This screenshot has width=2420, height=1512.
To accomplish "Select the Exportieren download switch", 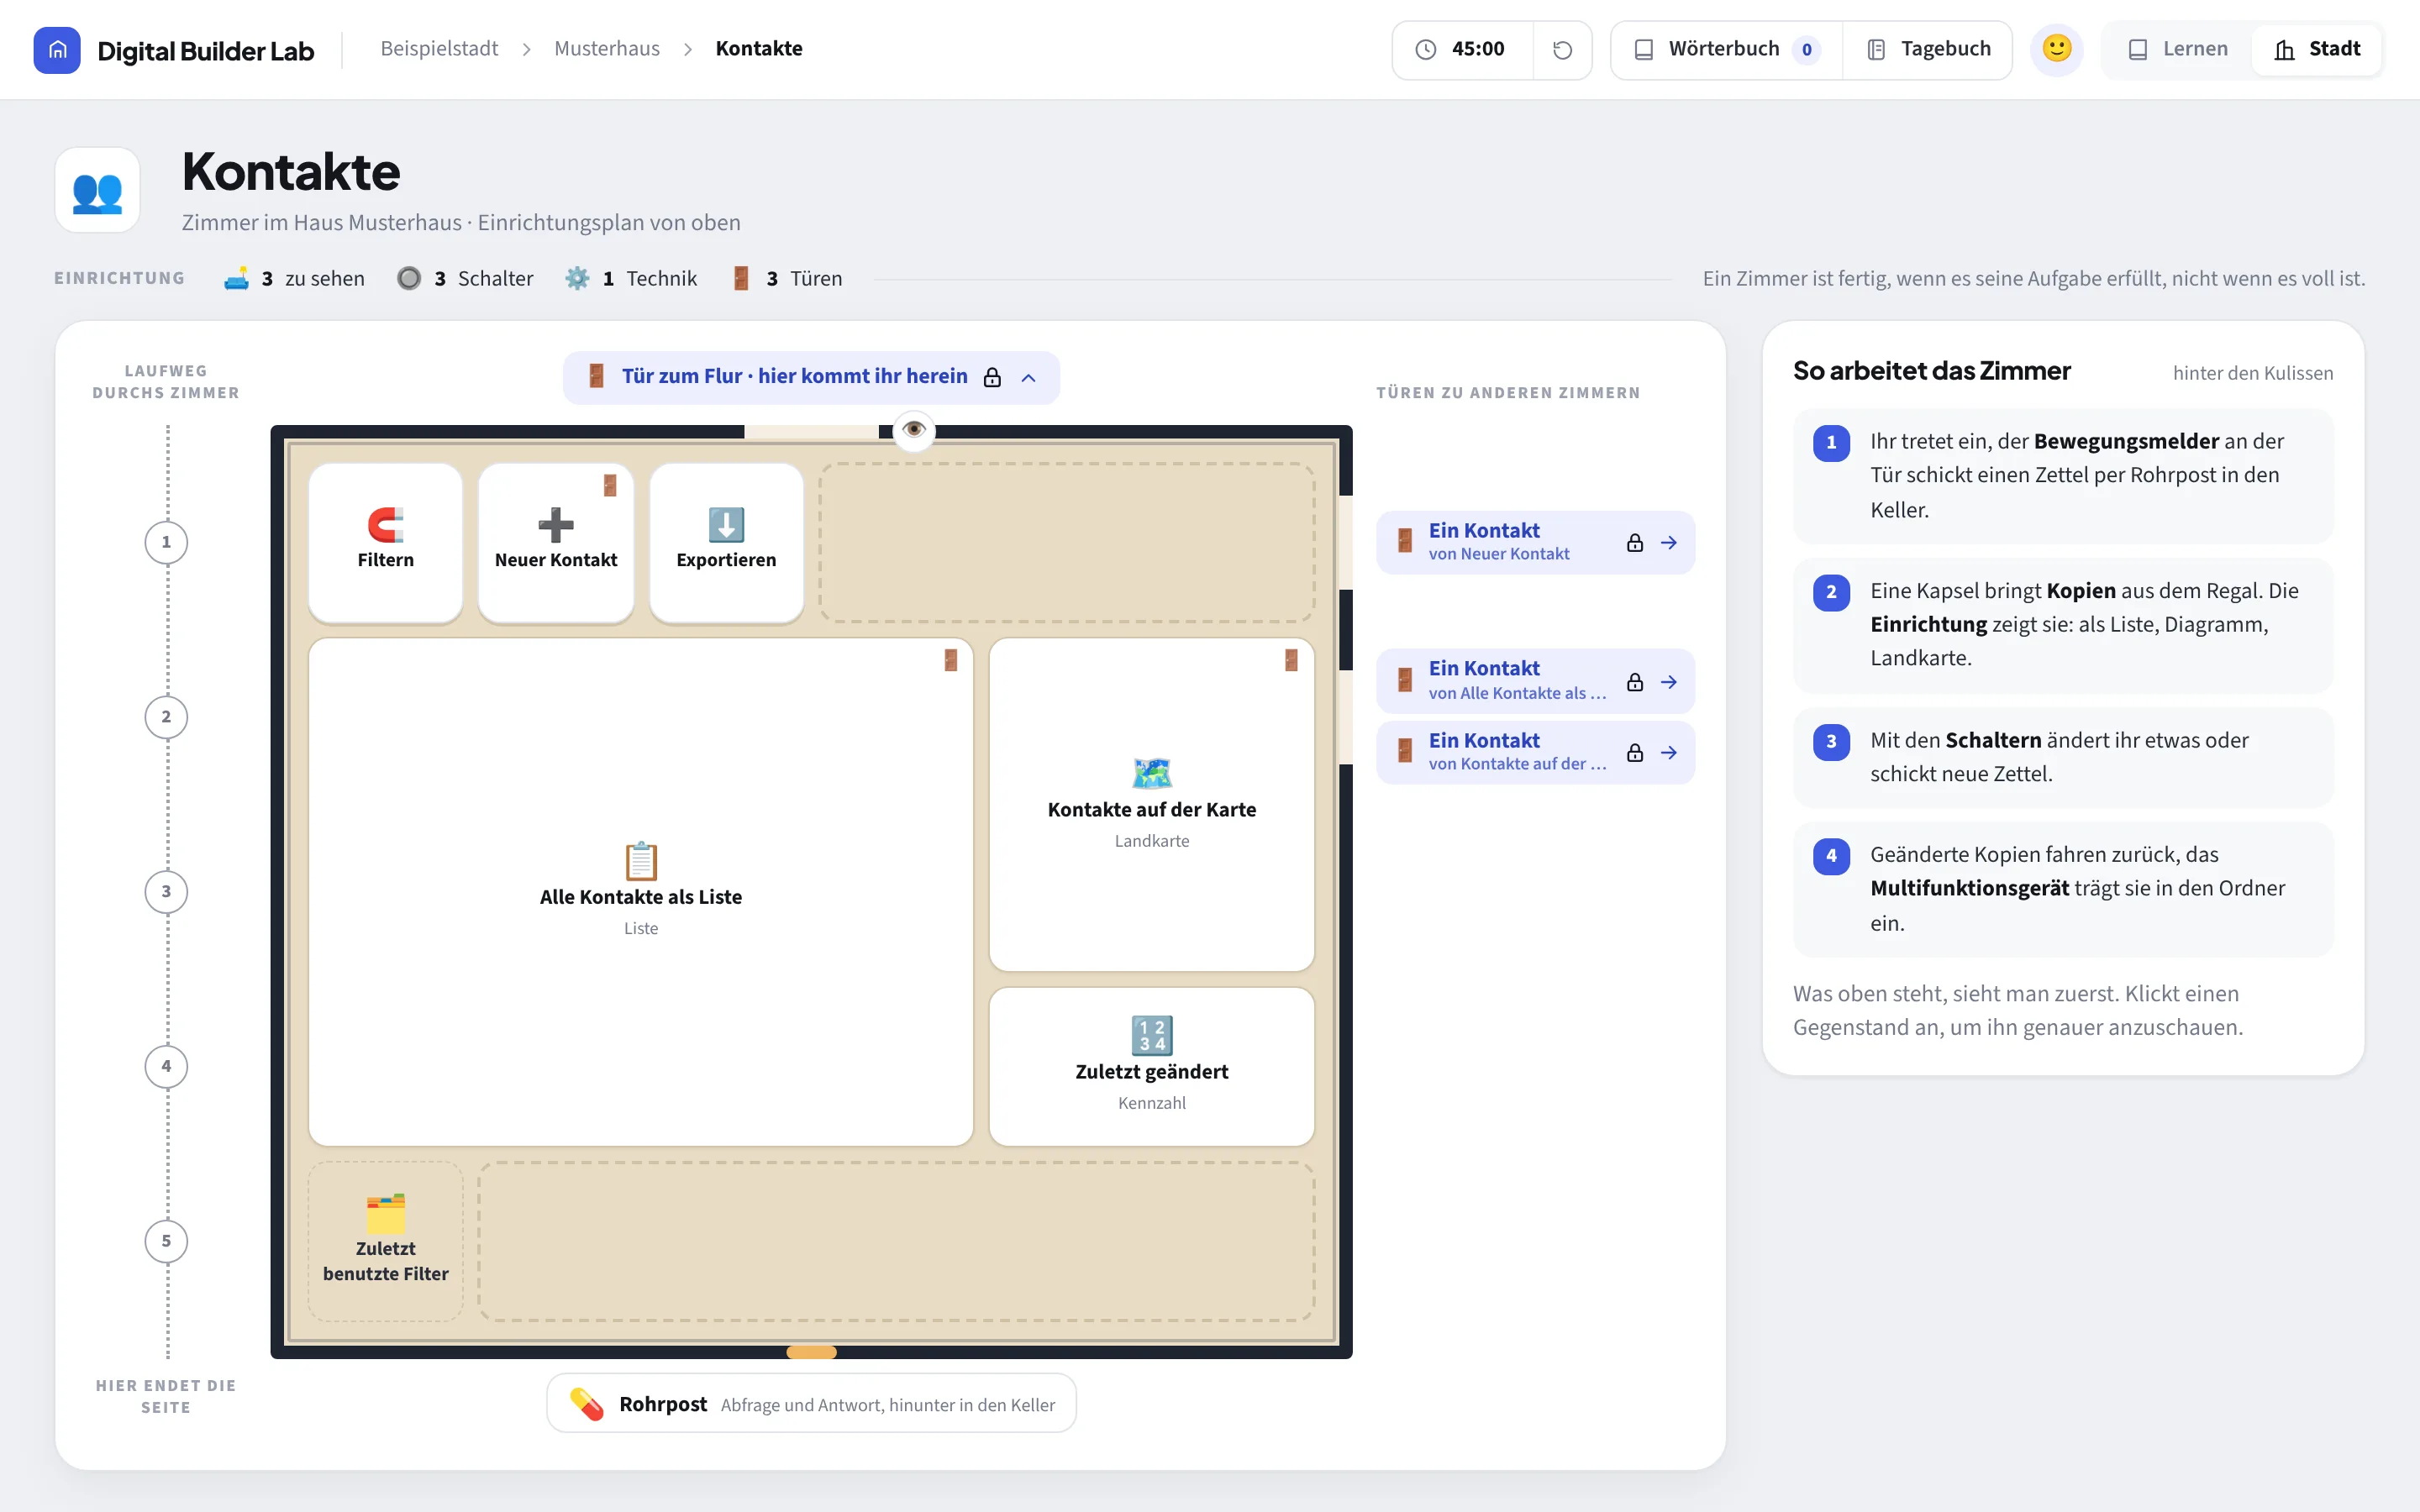I will pos(726,542).
